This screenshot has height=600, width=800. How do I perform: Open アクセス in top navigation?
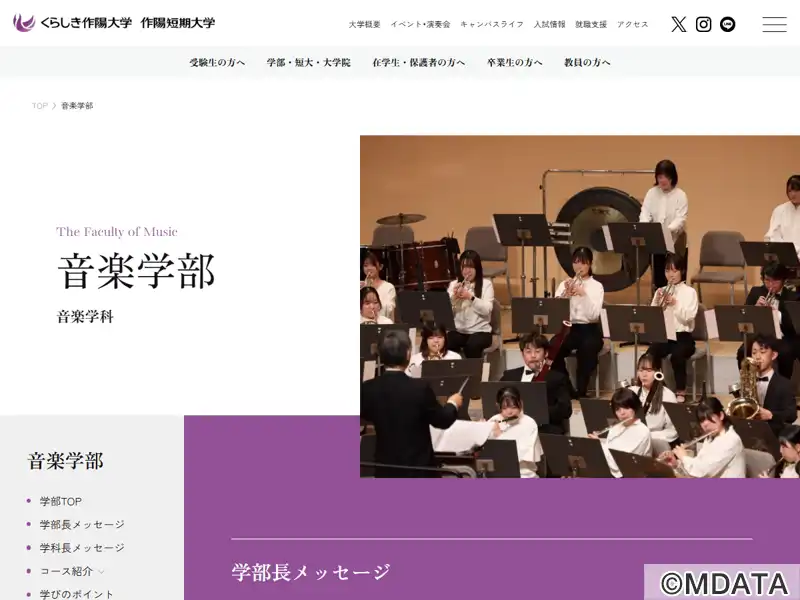[633, 24]
